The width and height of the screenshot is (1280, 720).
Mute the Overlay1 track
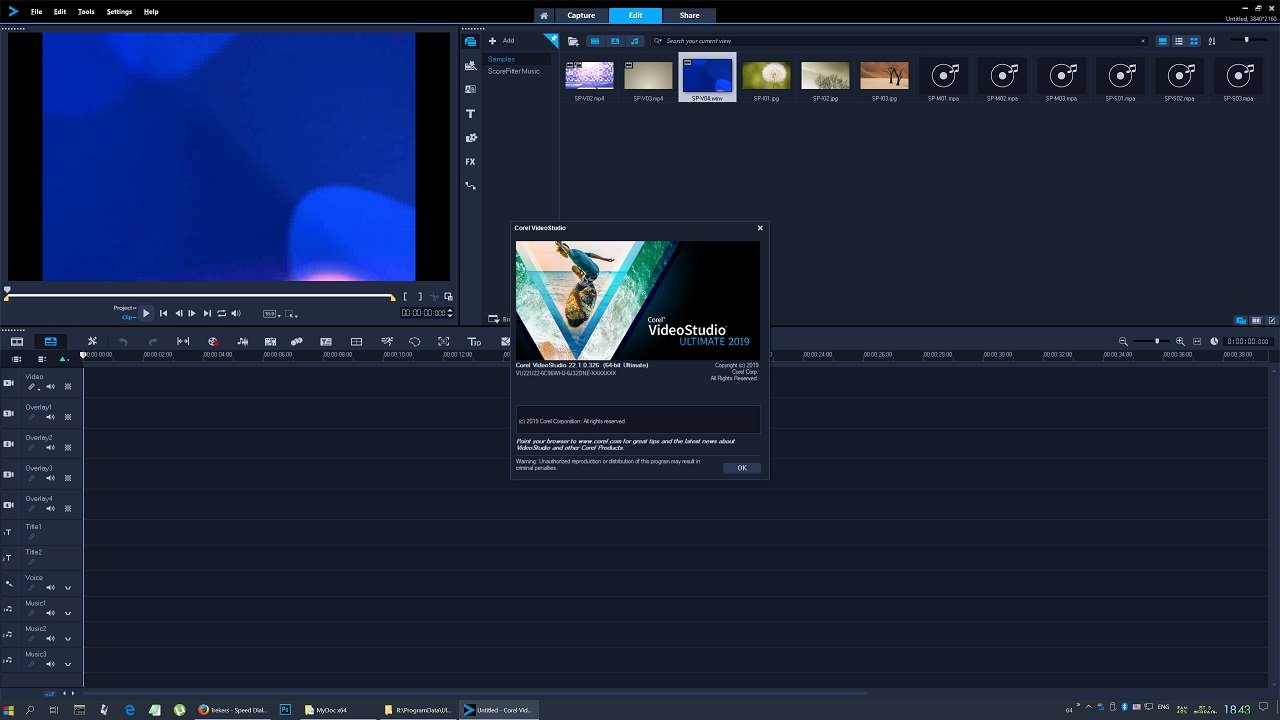click(x=50, y=417)
